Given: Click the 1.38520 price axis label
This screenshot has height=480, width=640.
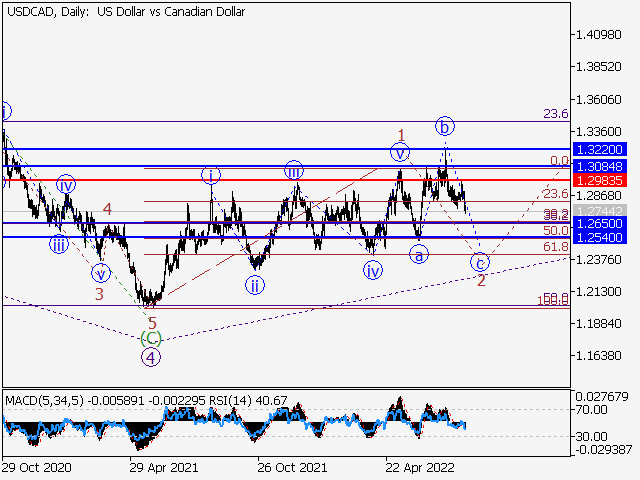Looking at the screenshot, I should [x=598, y=67].
